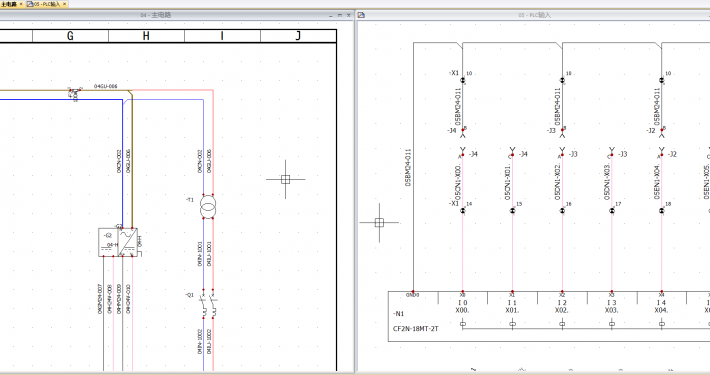The image size is (710, 375).
Task: Maximize the 04 - 主电路 child window
Action: [340, 15]
